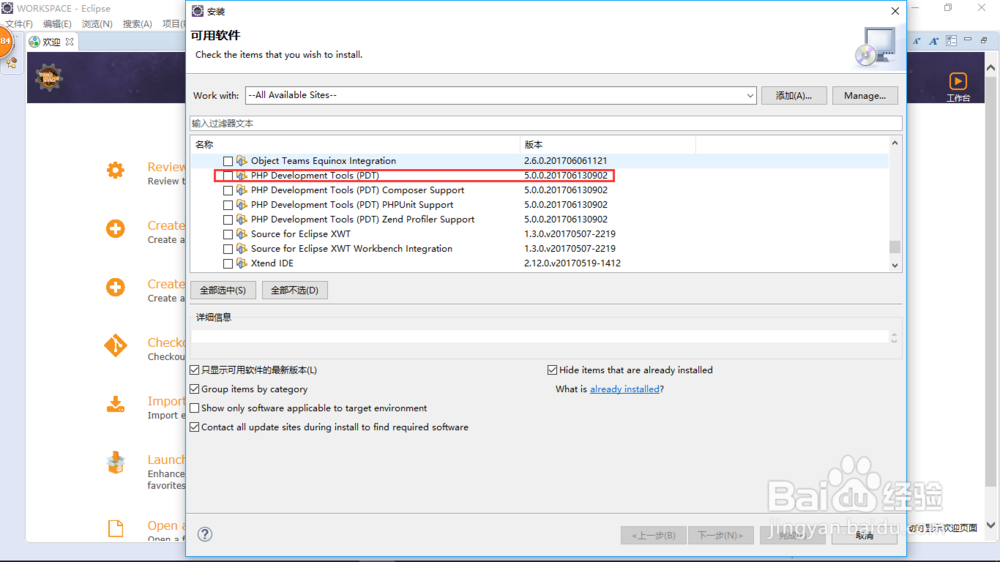Open the already installed link

click(624, 389)
